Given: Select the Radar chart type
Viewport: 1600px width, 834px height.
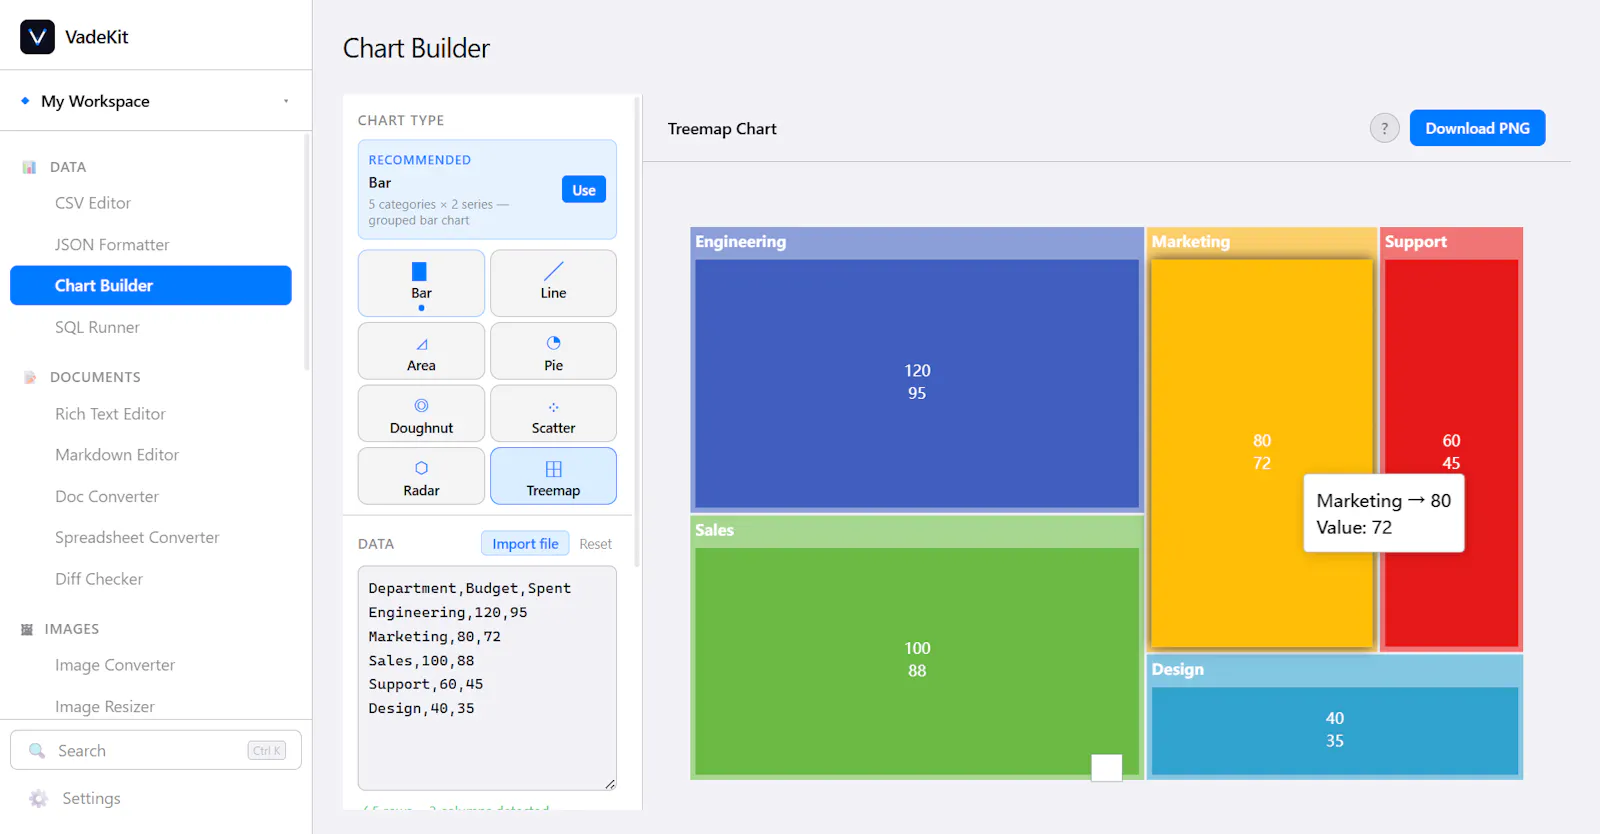Looking at the screenshot, I should (421, 476).
